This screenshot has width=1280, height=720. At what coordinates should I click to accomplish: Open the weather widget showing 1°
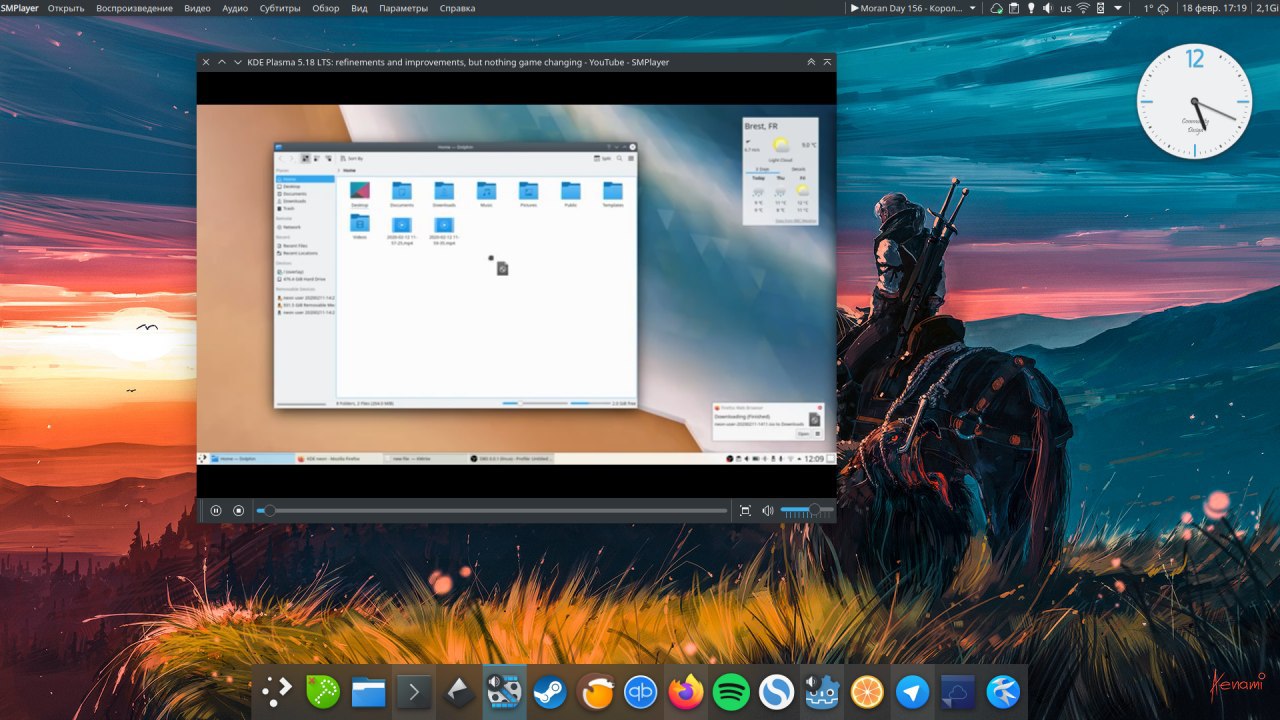1156,8
